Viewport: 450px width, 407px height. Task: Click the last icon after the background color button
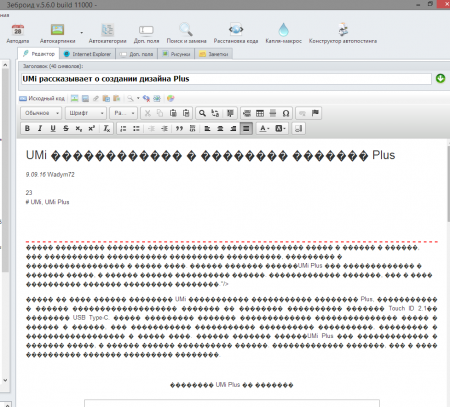[298, 129]
